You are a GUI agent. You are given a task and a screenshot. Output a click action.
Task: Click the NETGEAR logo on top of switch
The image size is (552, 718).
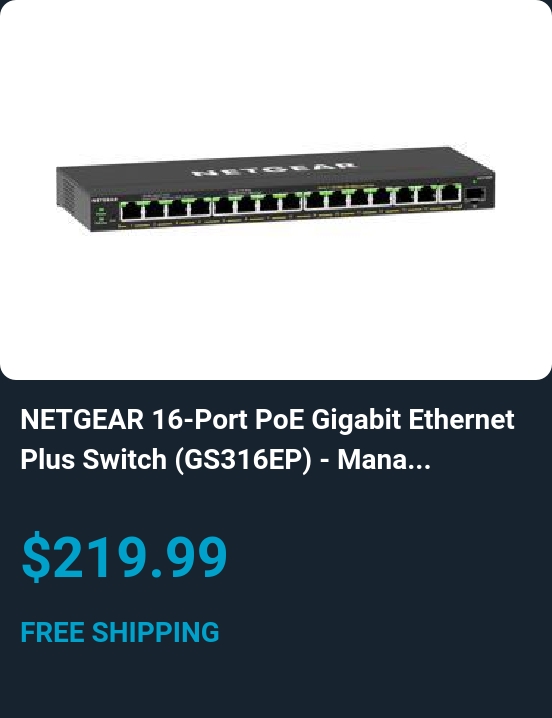(274, 169)
